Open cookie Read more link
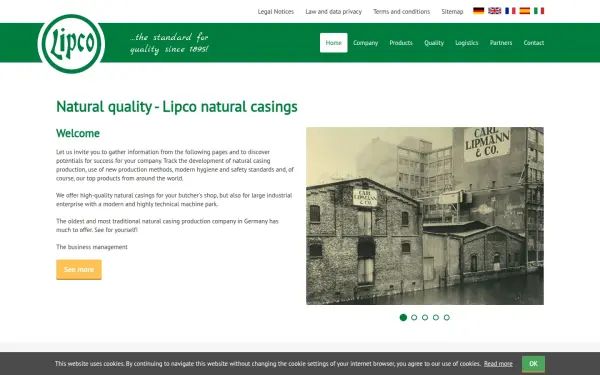 (x=498, y=364)
